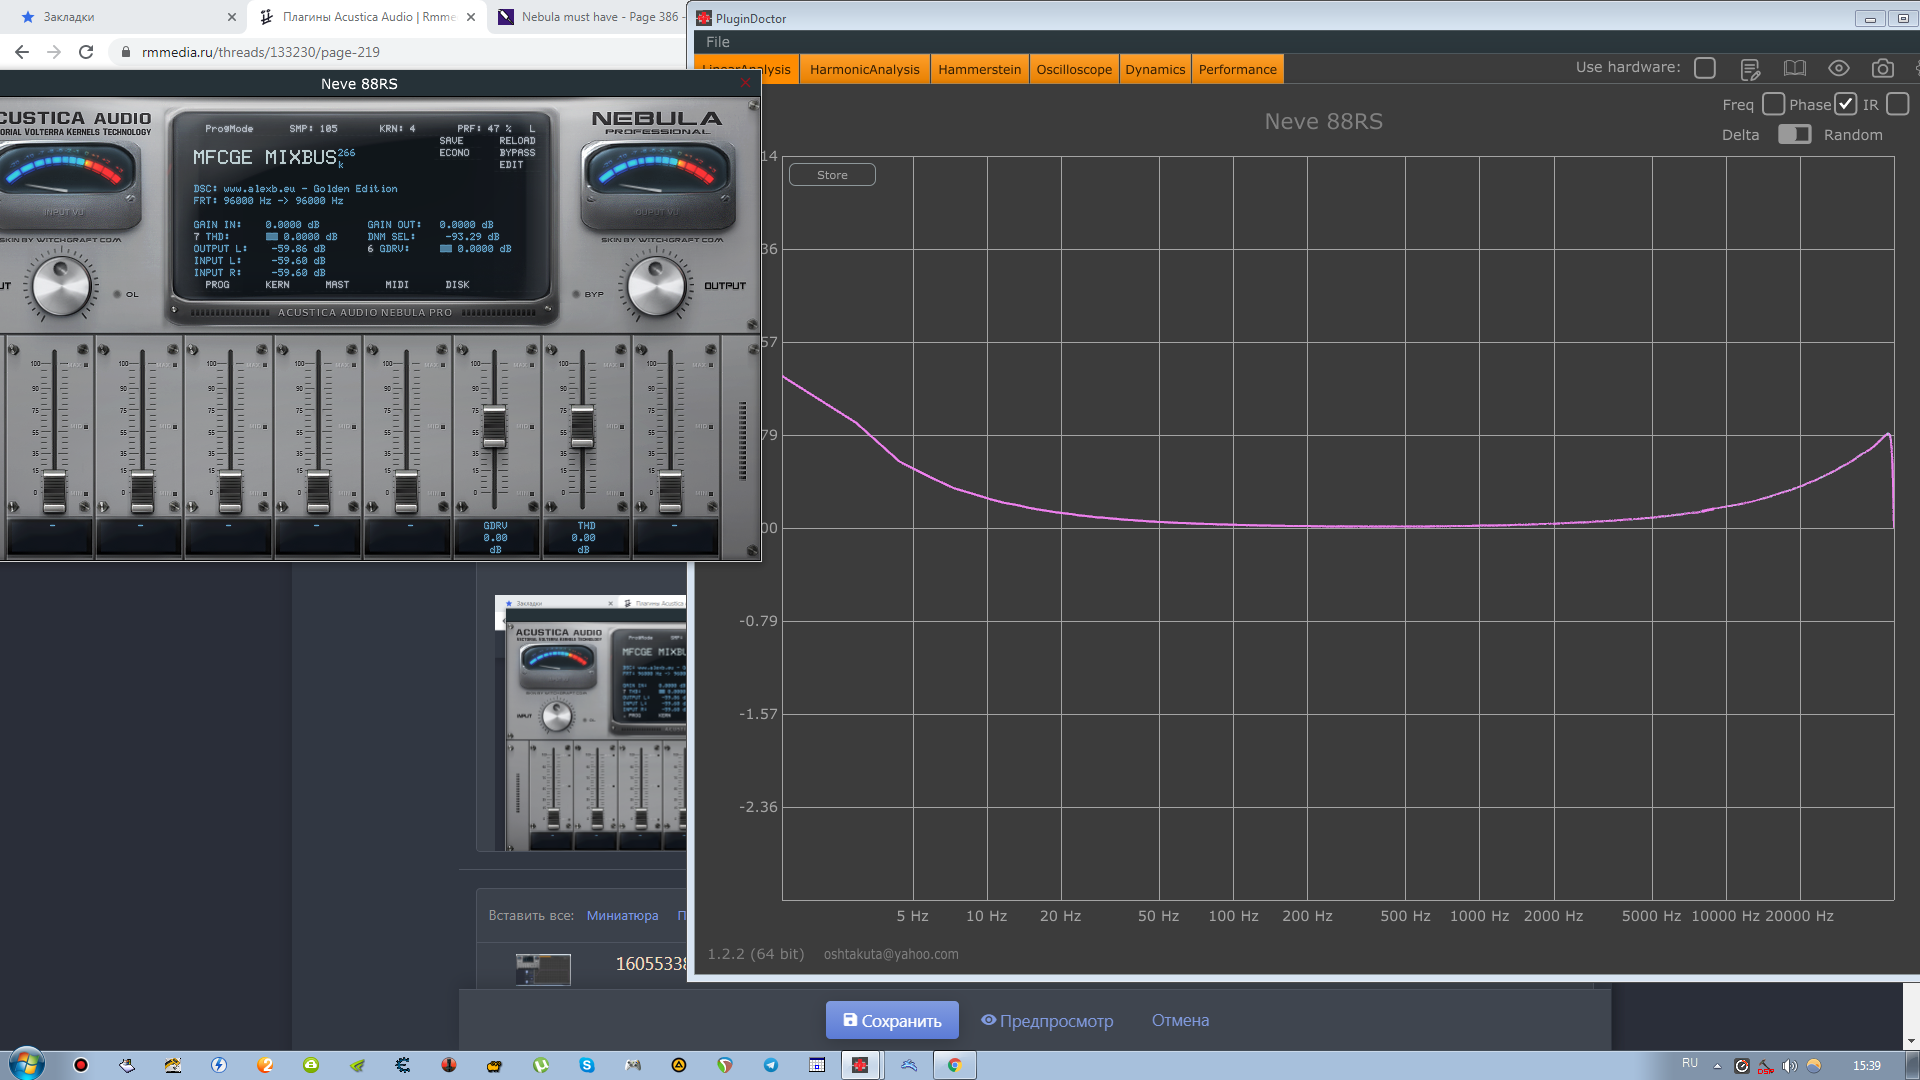Image resolution: width=1920 pixels, height=1080 pixels.
Task: Switch to the Performance tab
Action: [x=1237, y=69]
